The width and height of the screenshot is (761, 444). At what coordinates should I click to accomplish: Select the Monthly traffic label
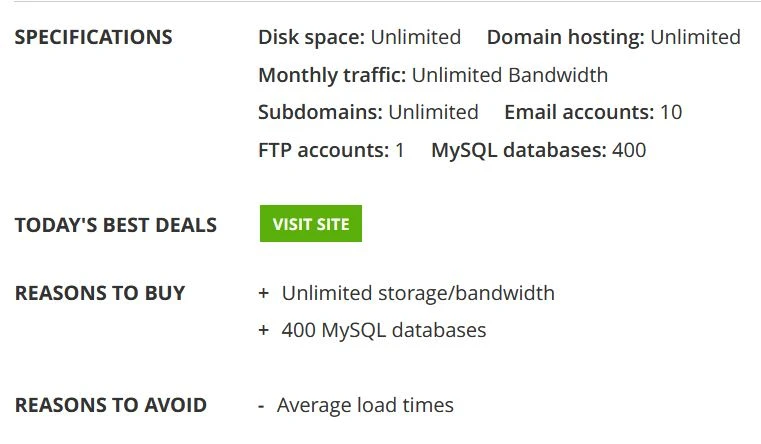tap(332, 75)
